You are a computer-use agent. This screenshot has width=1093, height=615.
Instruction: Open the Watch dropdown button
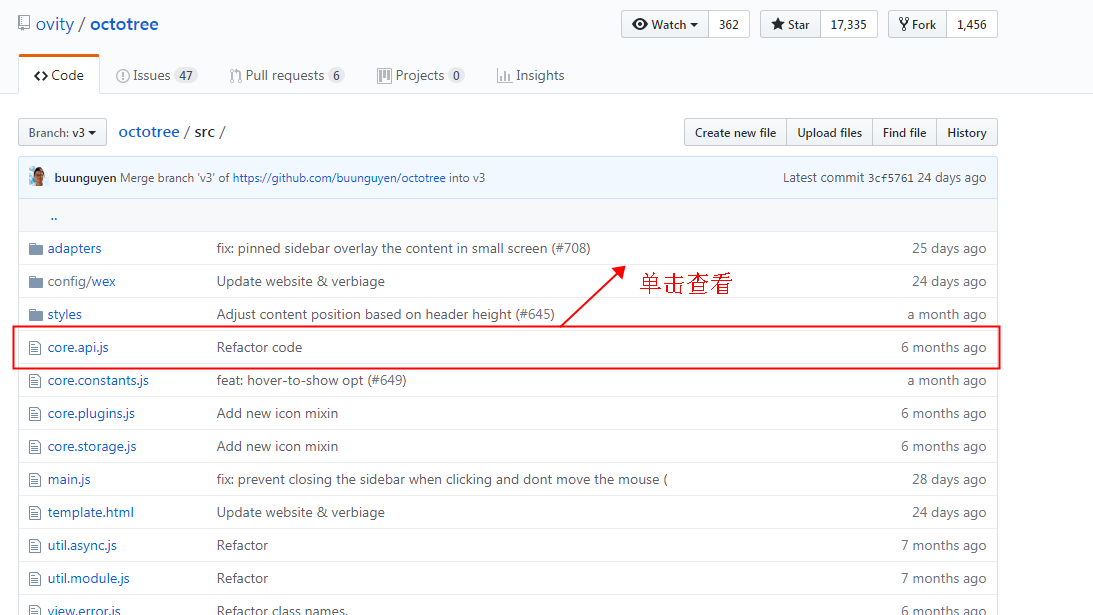664,24
